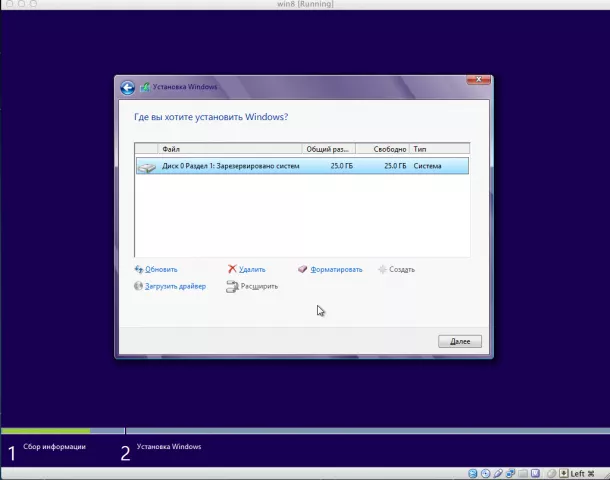The width and height of the screenshot is (610, 480).
Task: Click the Форматировать eraser icon
Action: pos(303,269)
